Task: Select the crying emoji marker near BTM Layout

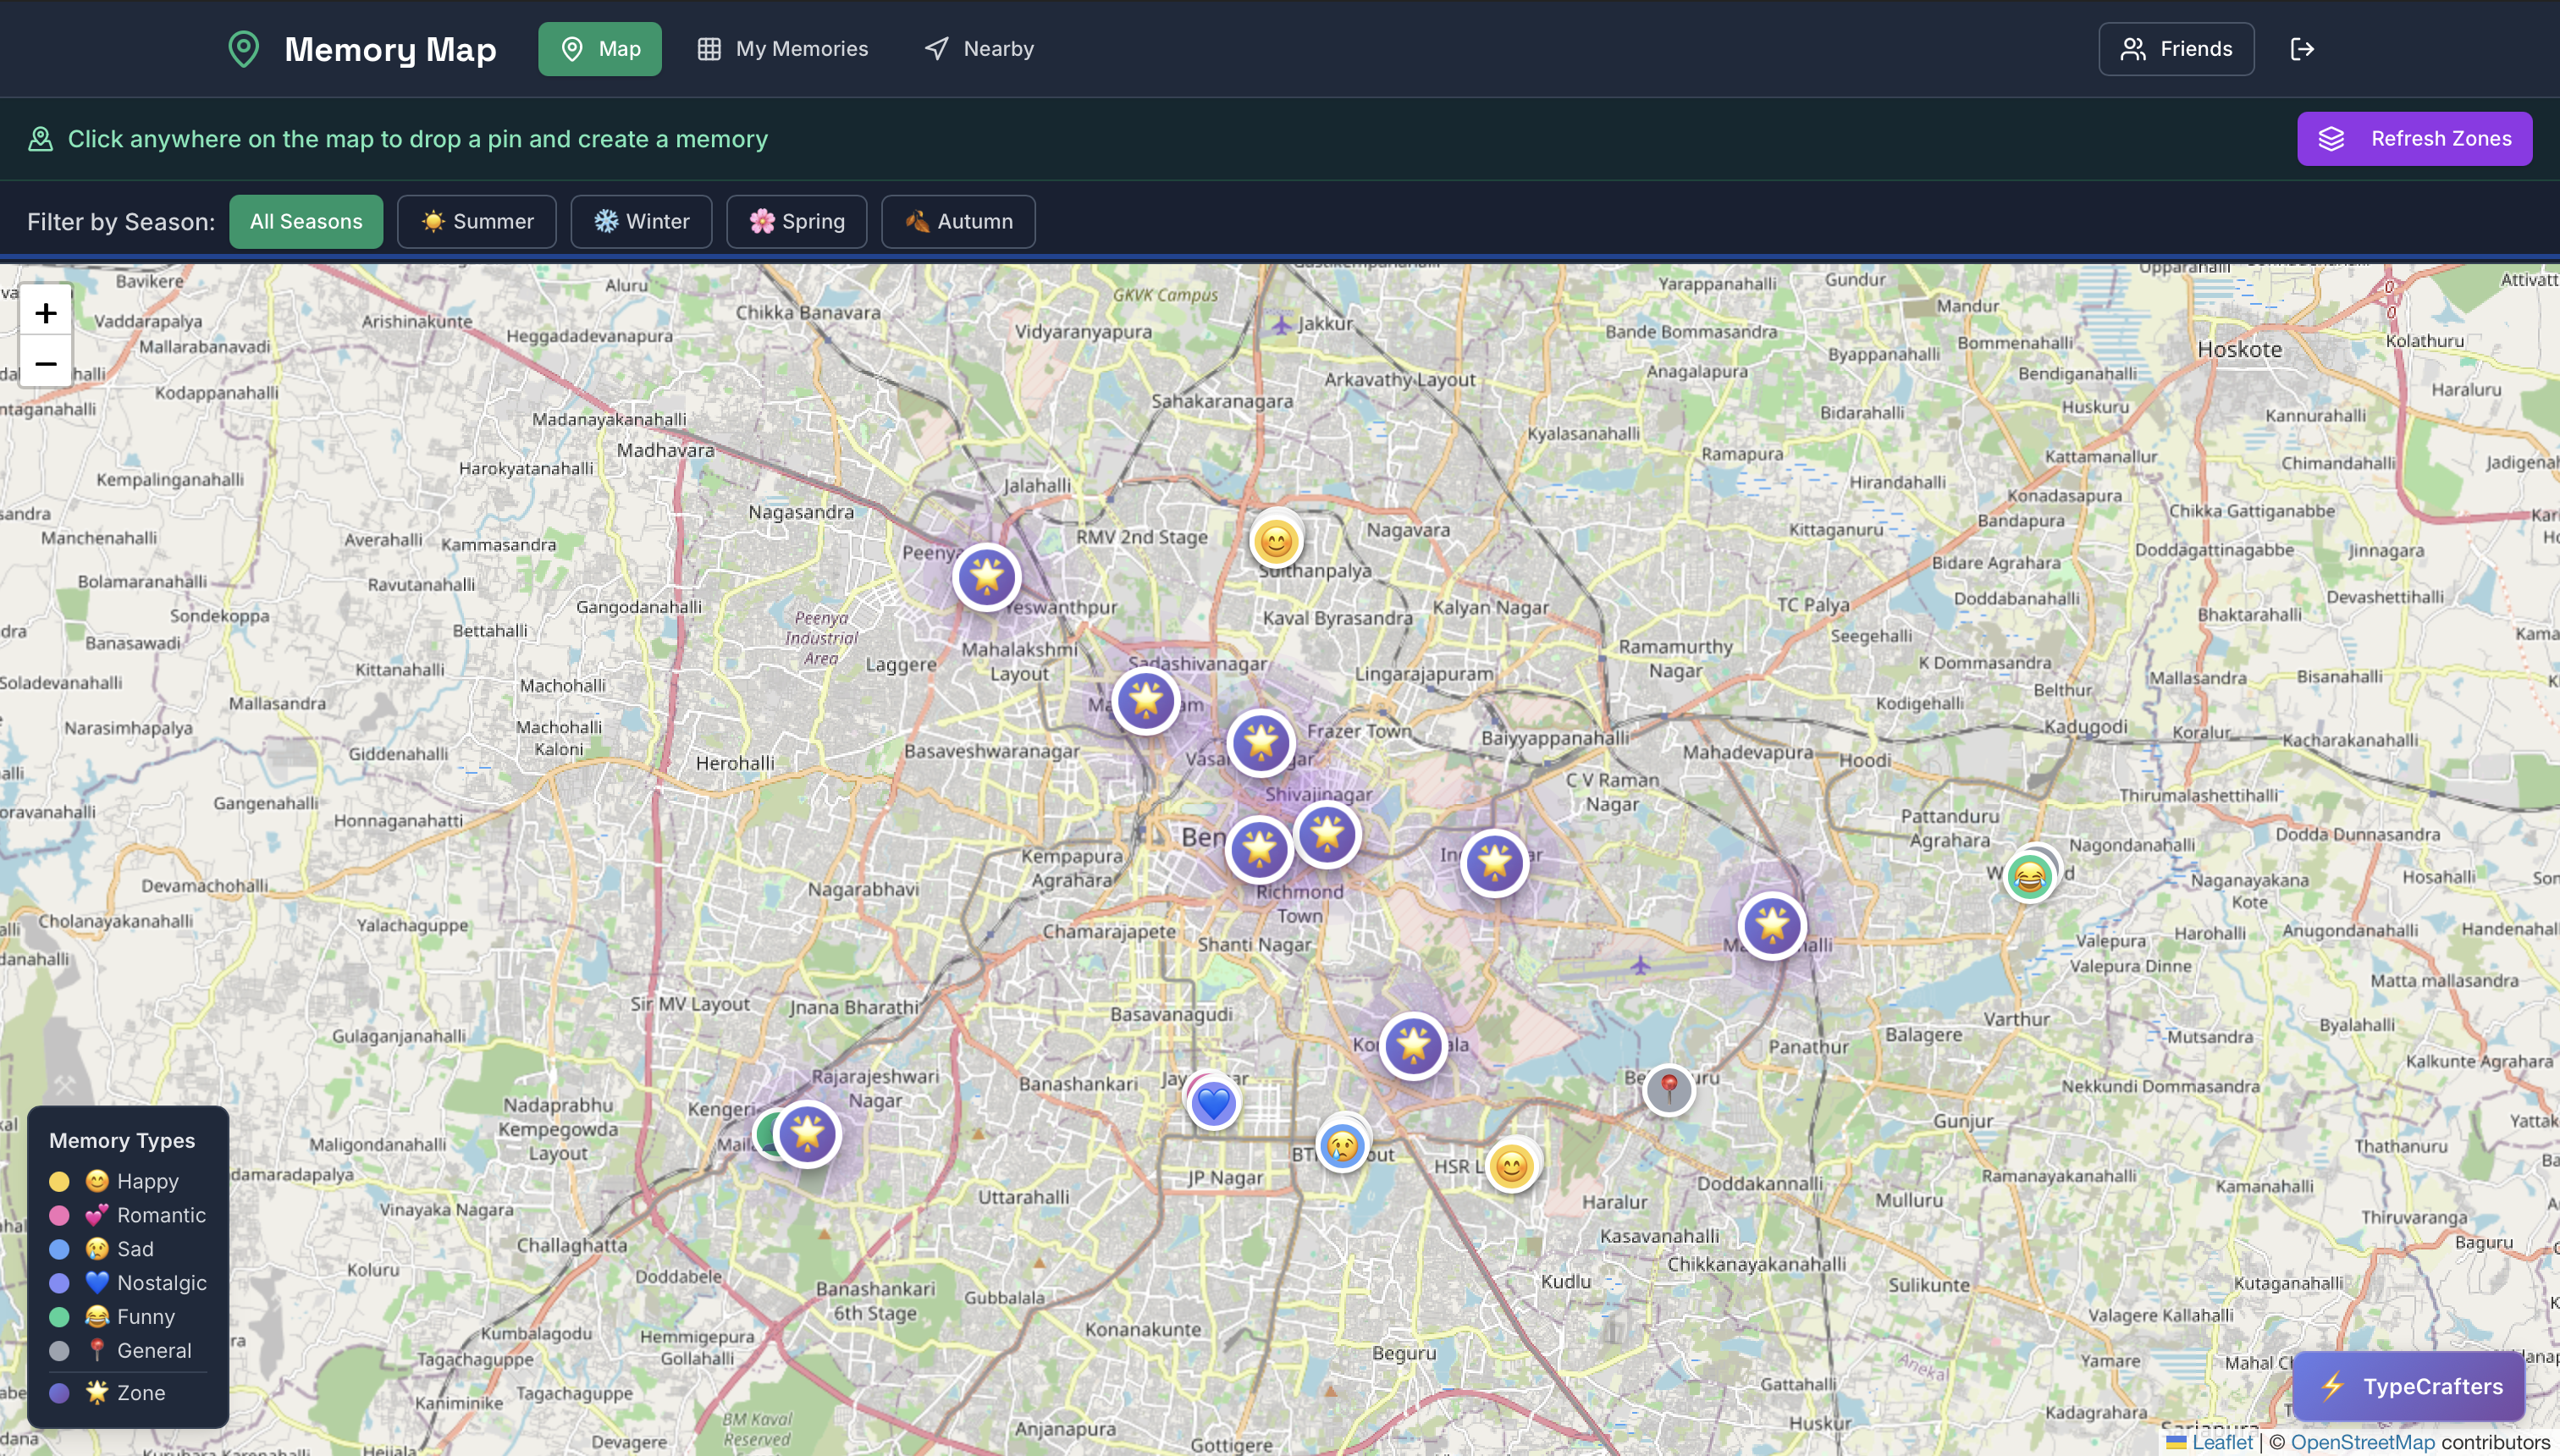Action: [1342, 1147]
